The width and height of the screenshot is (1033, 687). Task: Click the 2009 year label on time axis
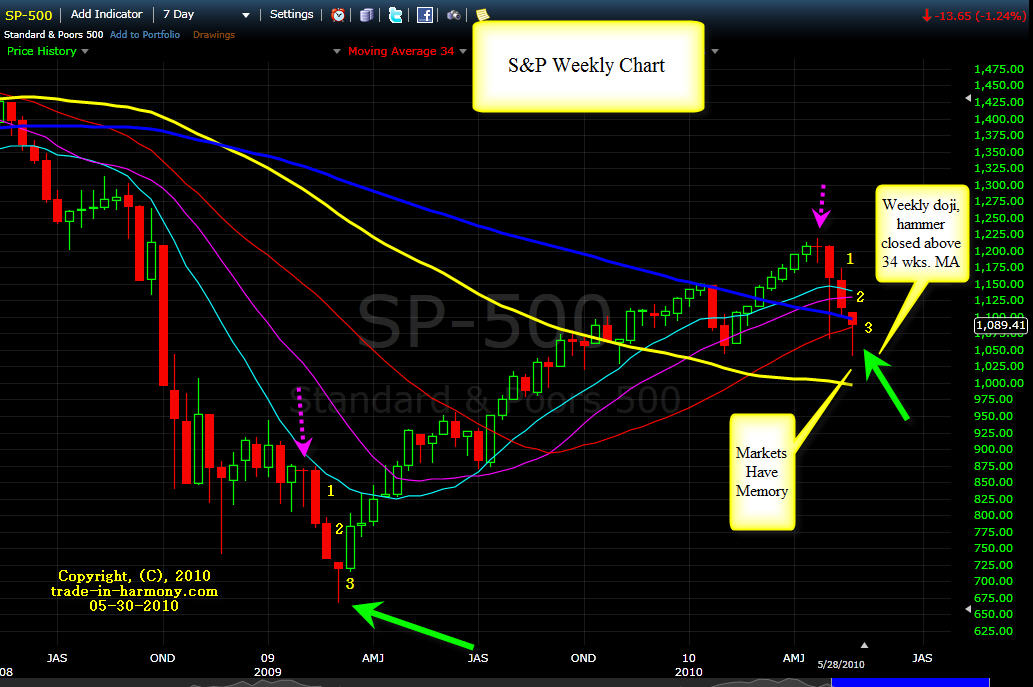click(267, 672)
